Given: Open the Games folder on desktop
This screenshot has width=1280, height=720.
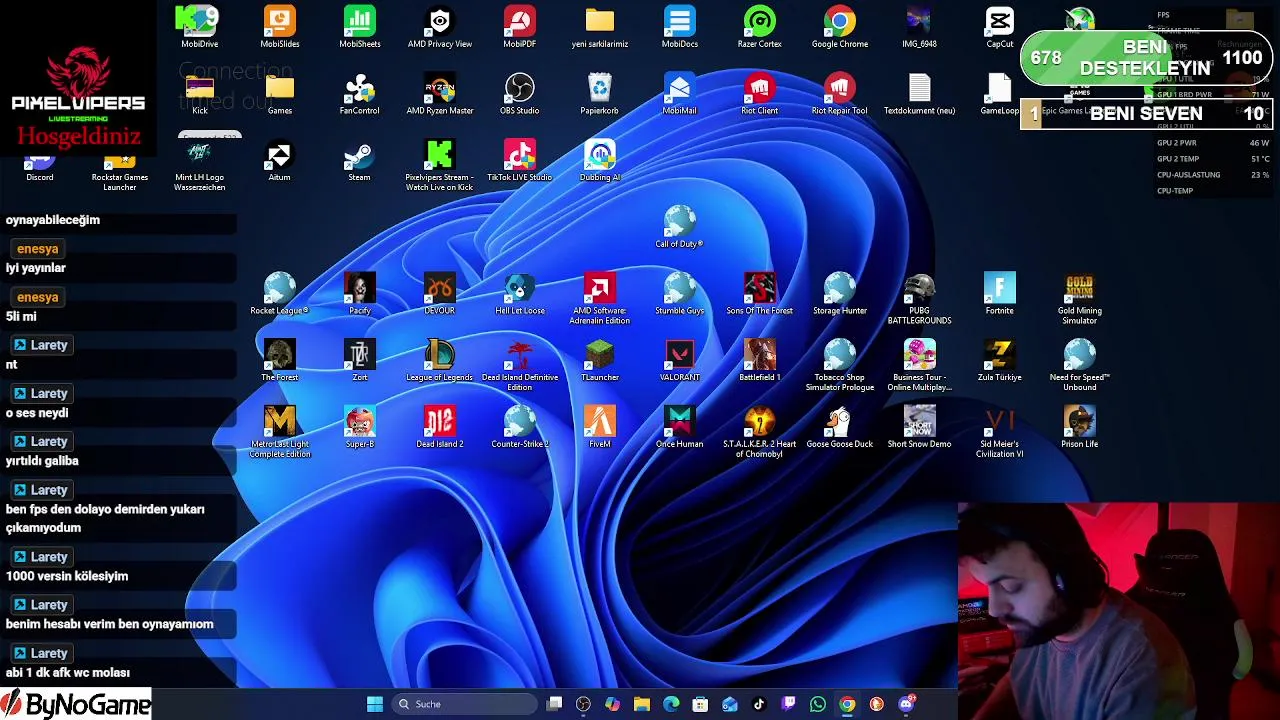Looking at the screenshot, I should pyautogui.click(x=280, y=94).
